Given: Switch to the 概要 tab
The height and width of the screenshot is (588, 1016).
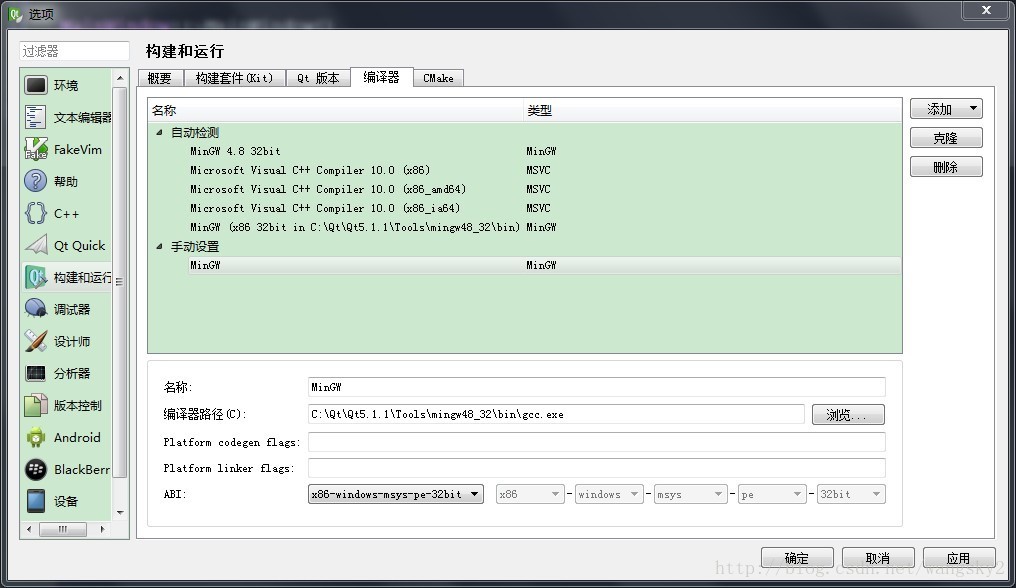Looking at the screenshot, I should (x=159, y=78).
